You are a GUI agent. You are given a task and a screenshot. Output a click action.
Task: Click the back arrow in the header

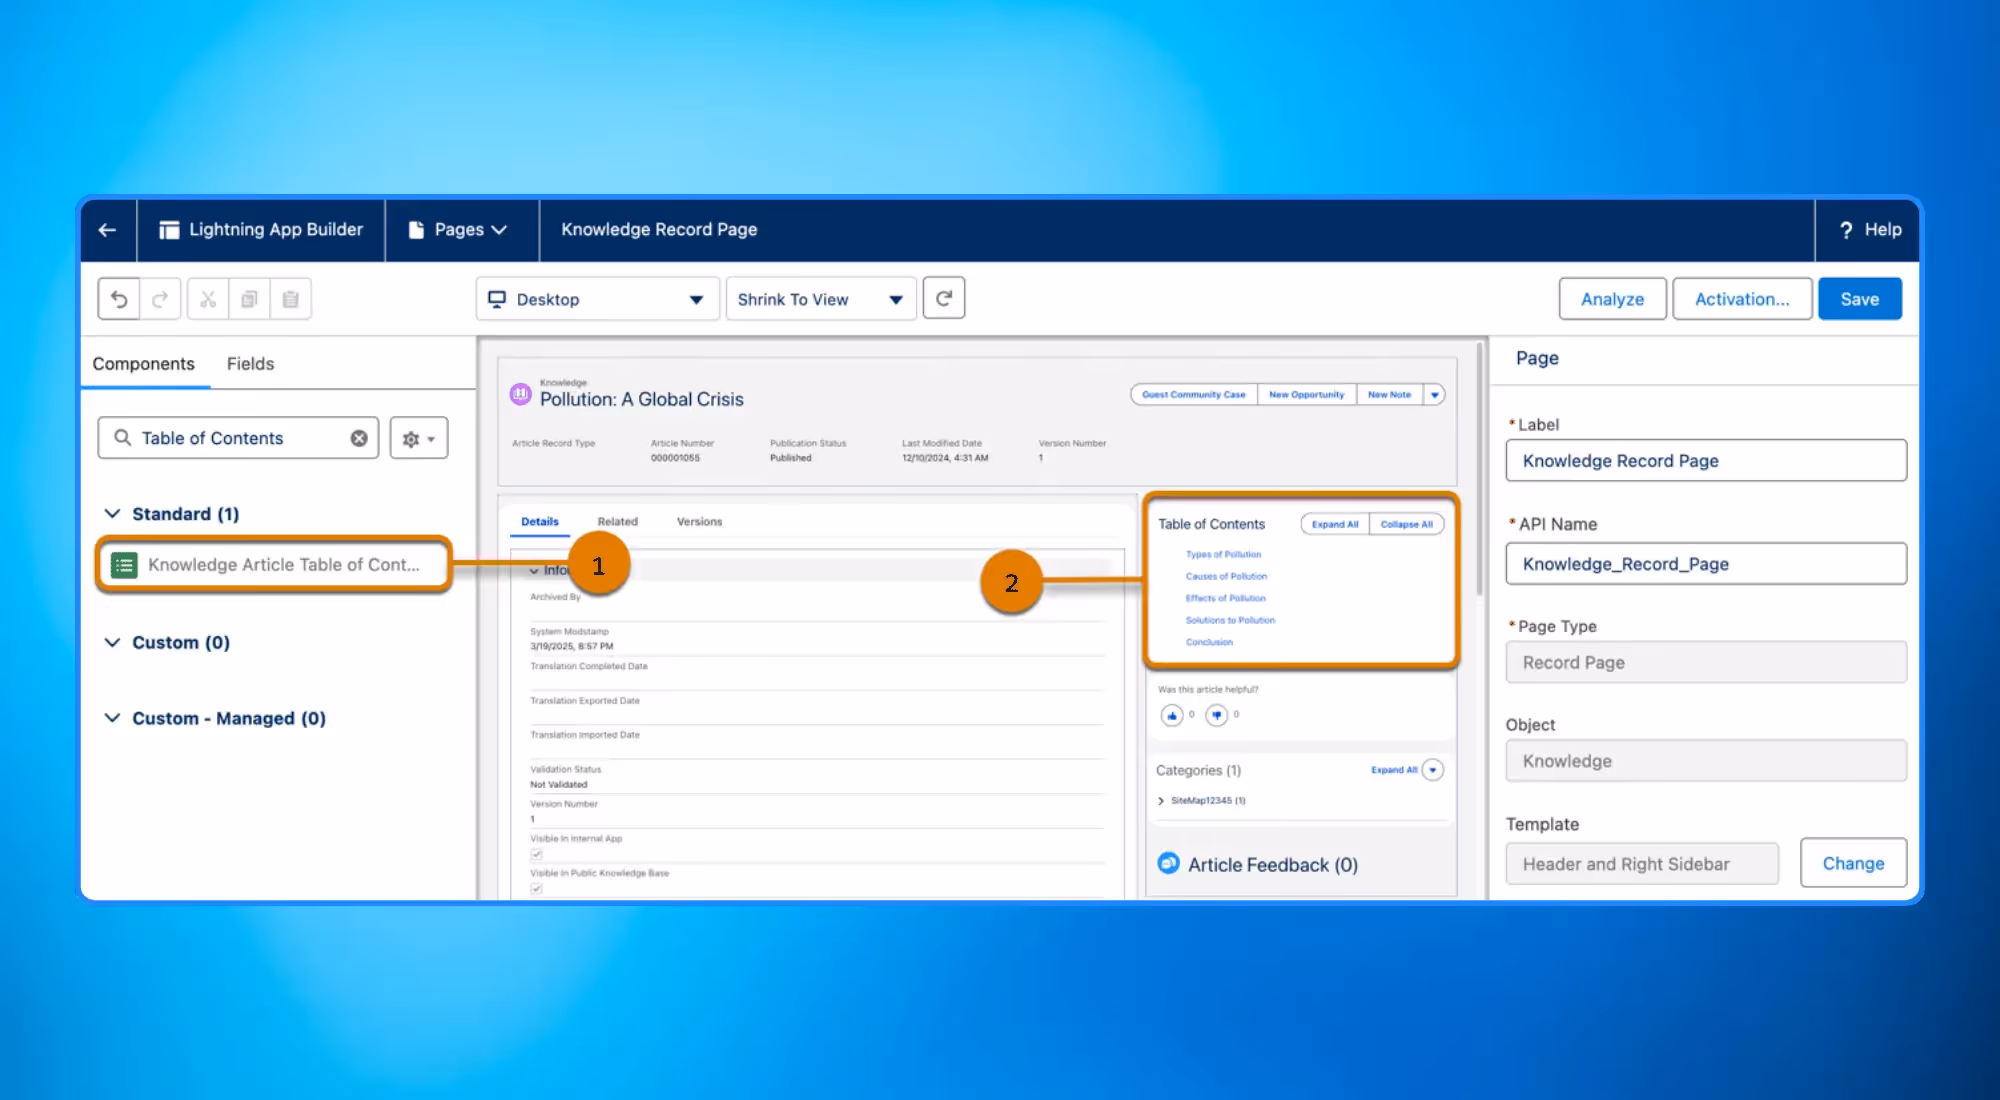[107, 230]
